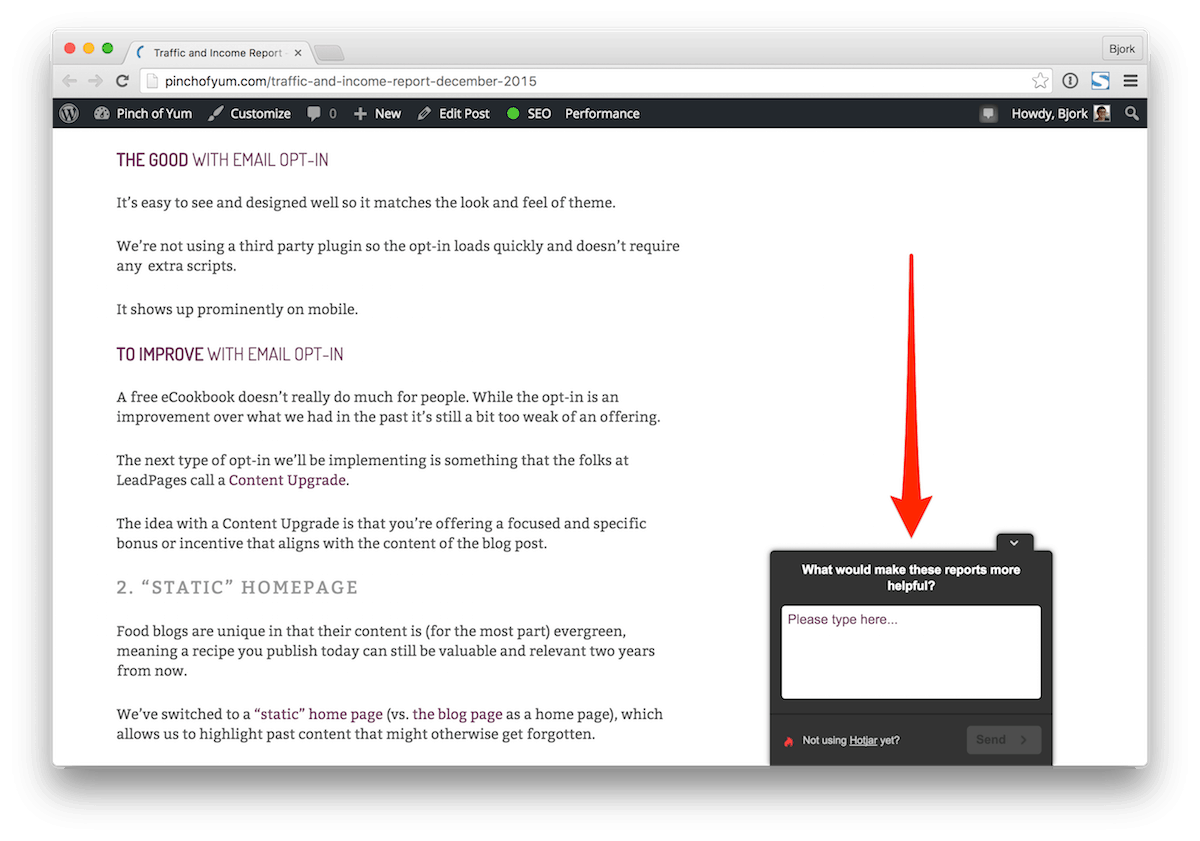Click the WordPress logo in admin bar
The image size is (1200, 841).
69,114
